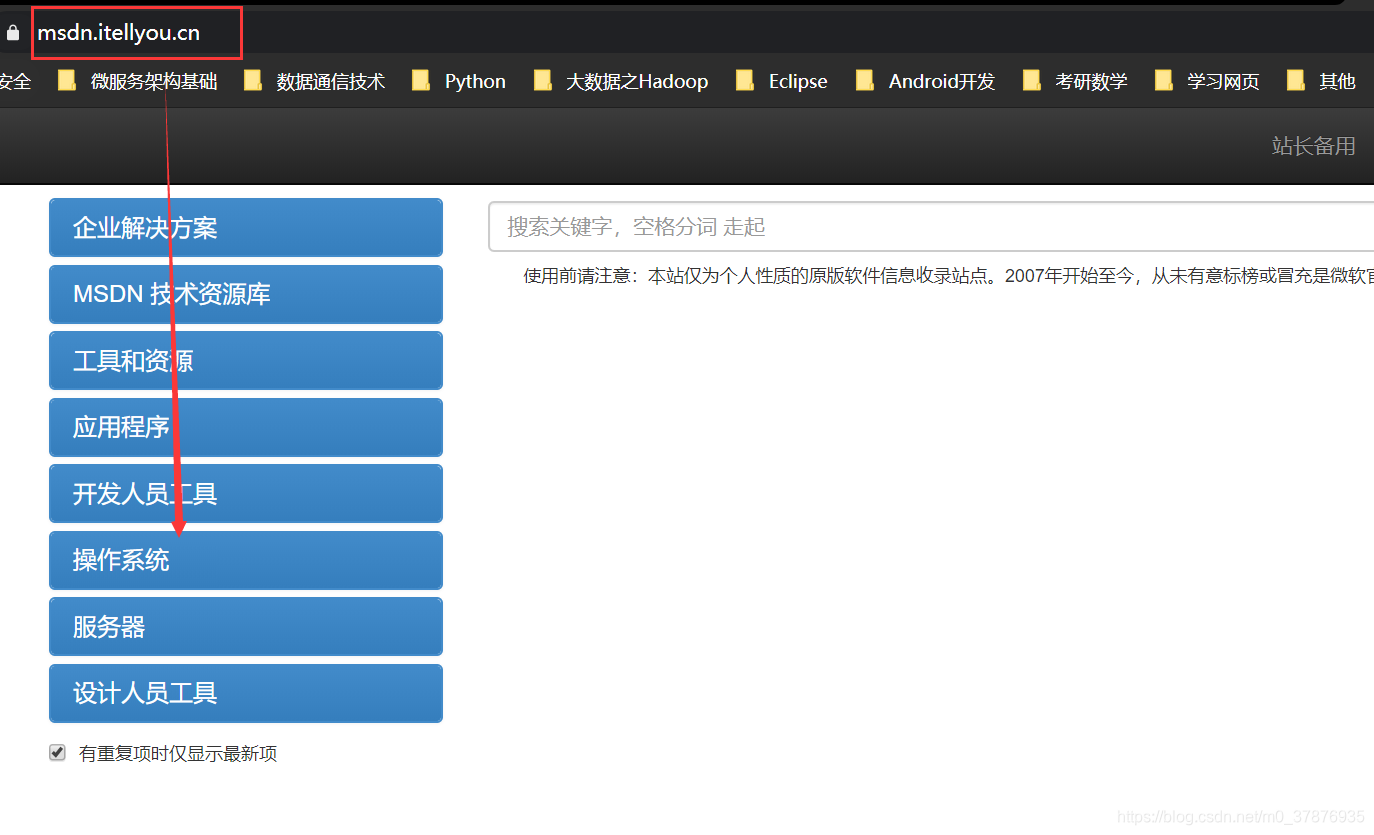Expand the 设计人员工具 category

246,693
